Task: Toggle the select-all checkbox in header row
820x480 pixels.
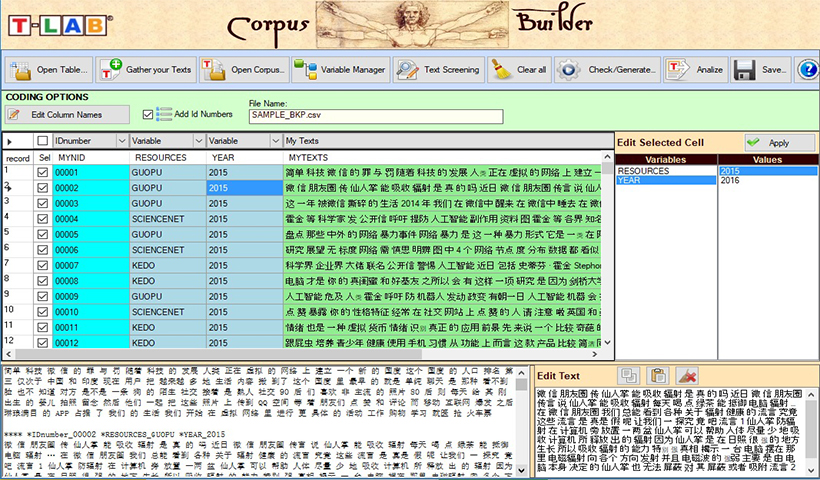Action: (x=43, y=141)
